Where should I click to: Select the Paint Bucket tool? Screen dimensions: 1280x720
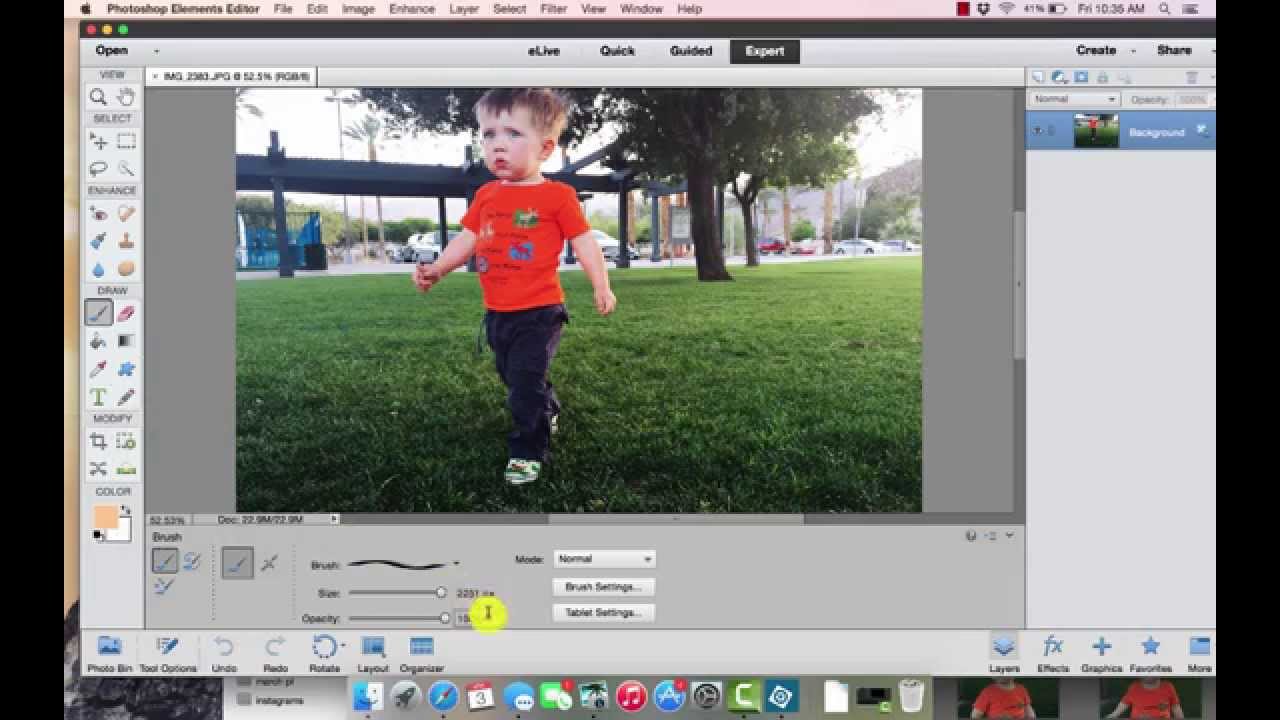[98, 341]
